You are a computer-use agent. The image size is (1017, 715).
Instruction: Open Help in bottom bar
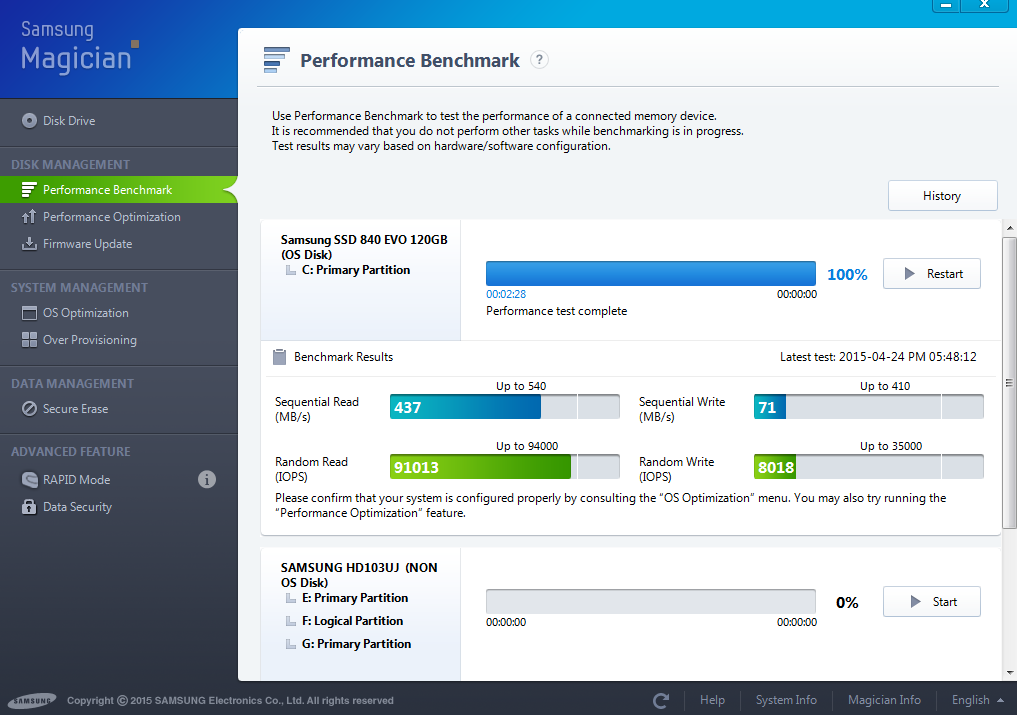712,700
